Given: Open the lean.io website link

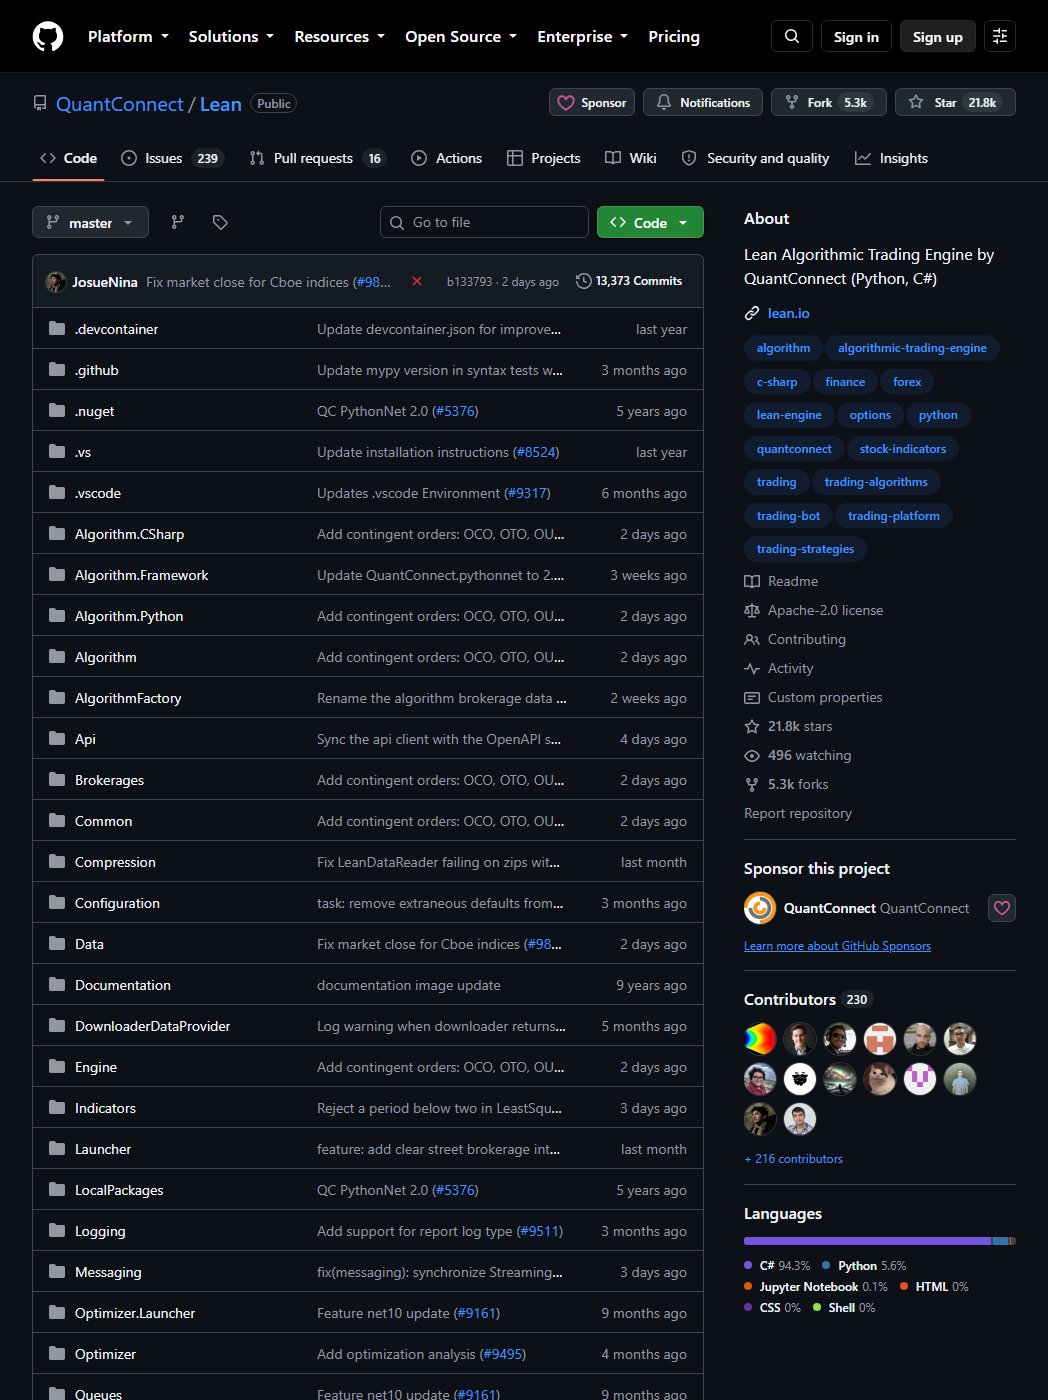Looking at the screenshot, I should point(789,313).
